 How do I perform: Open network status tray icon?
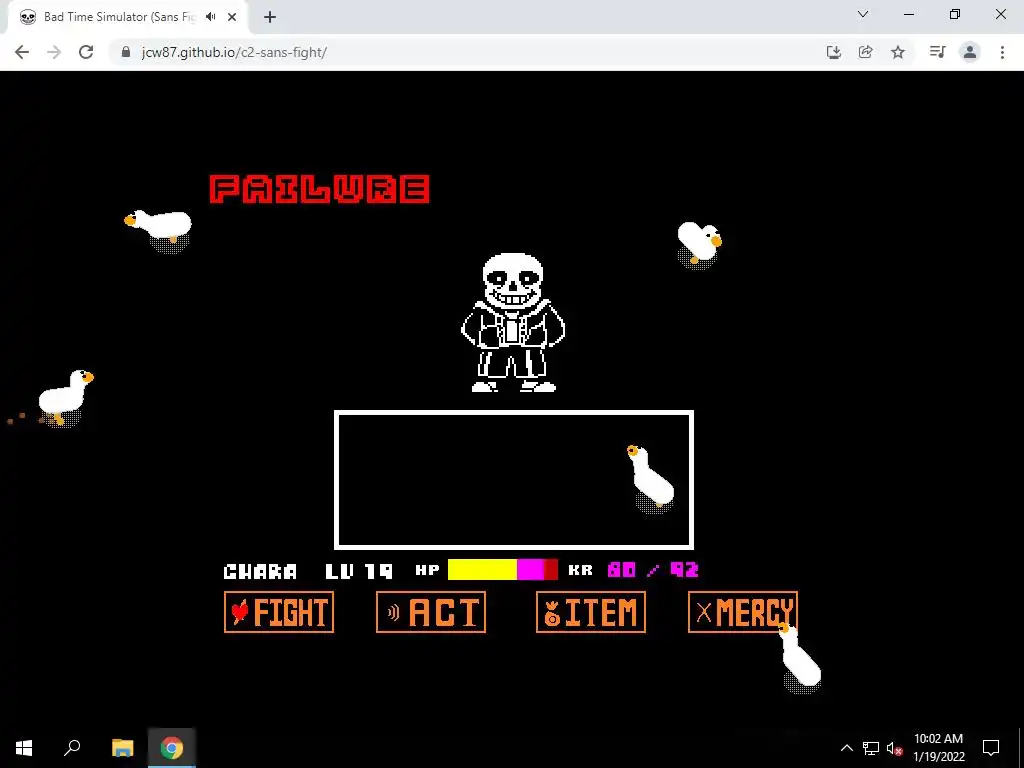pos(871,748)
